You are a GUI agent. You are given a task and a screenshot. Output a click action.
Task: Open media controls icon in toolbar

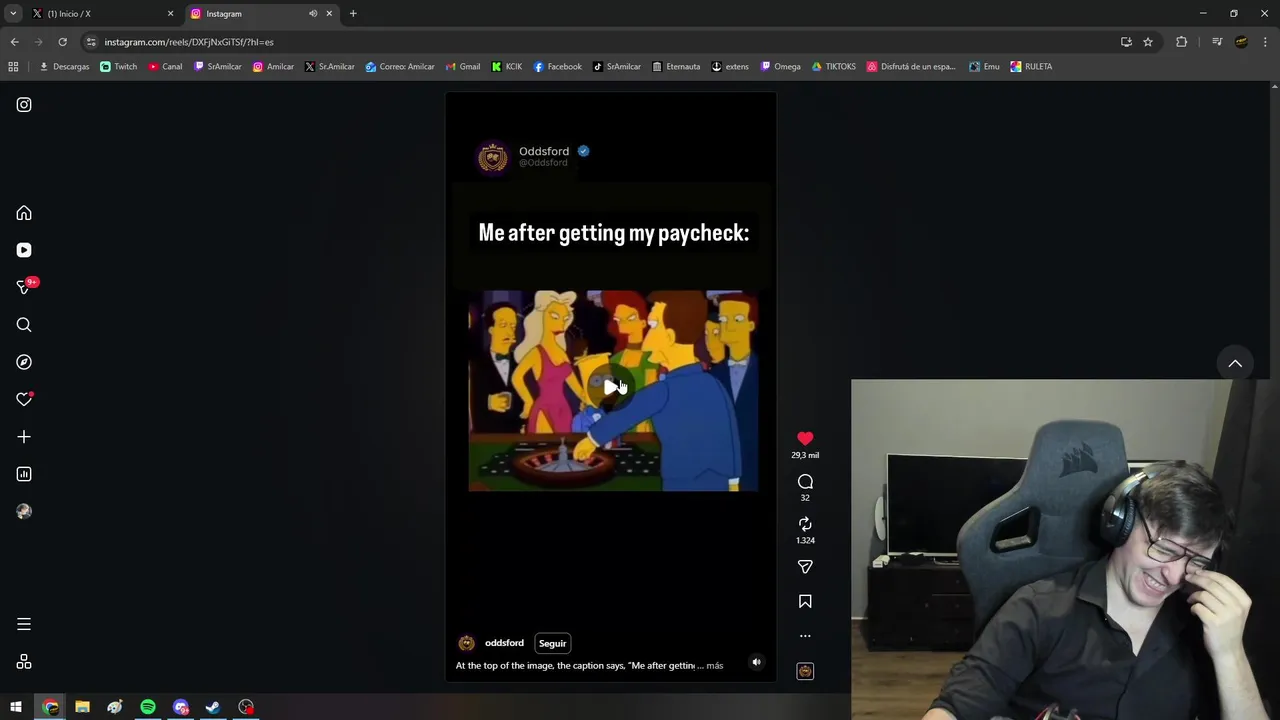pyautogui.click(x=1217, y=42)
